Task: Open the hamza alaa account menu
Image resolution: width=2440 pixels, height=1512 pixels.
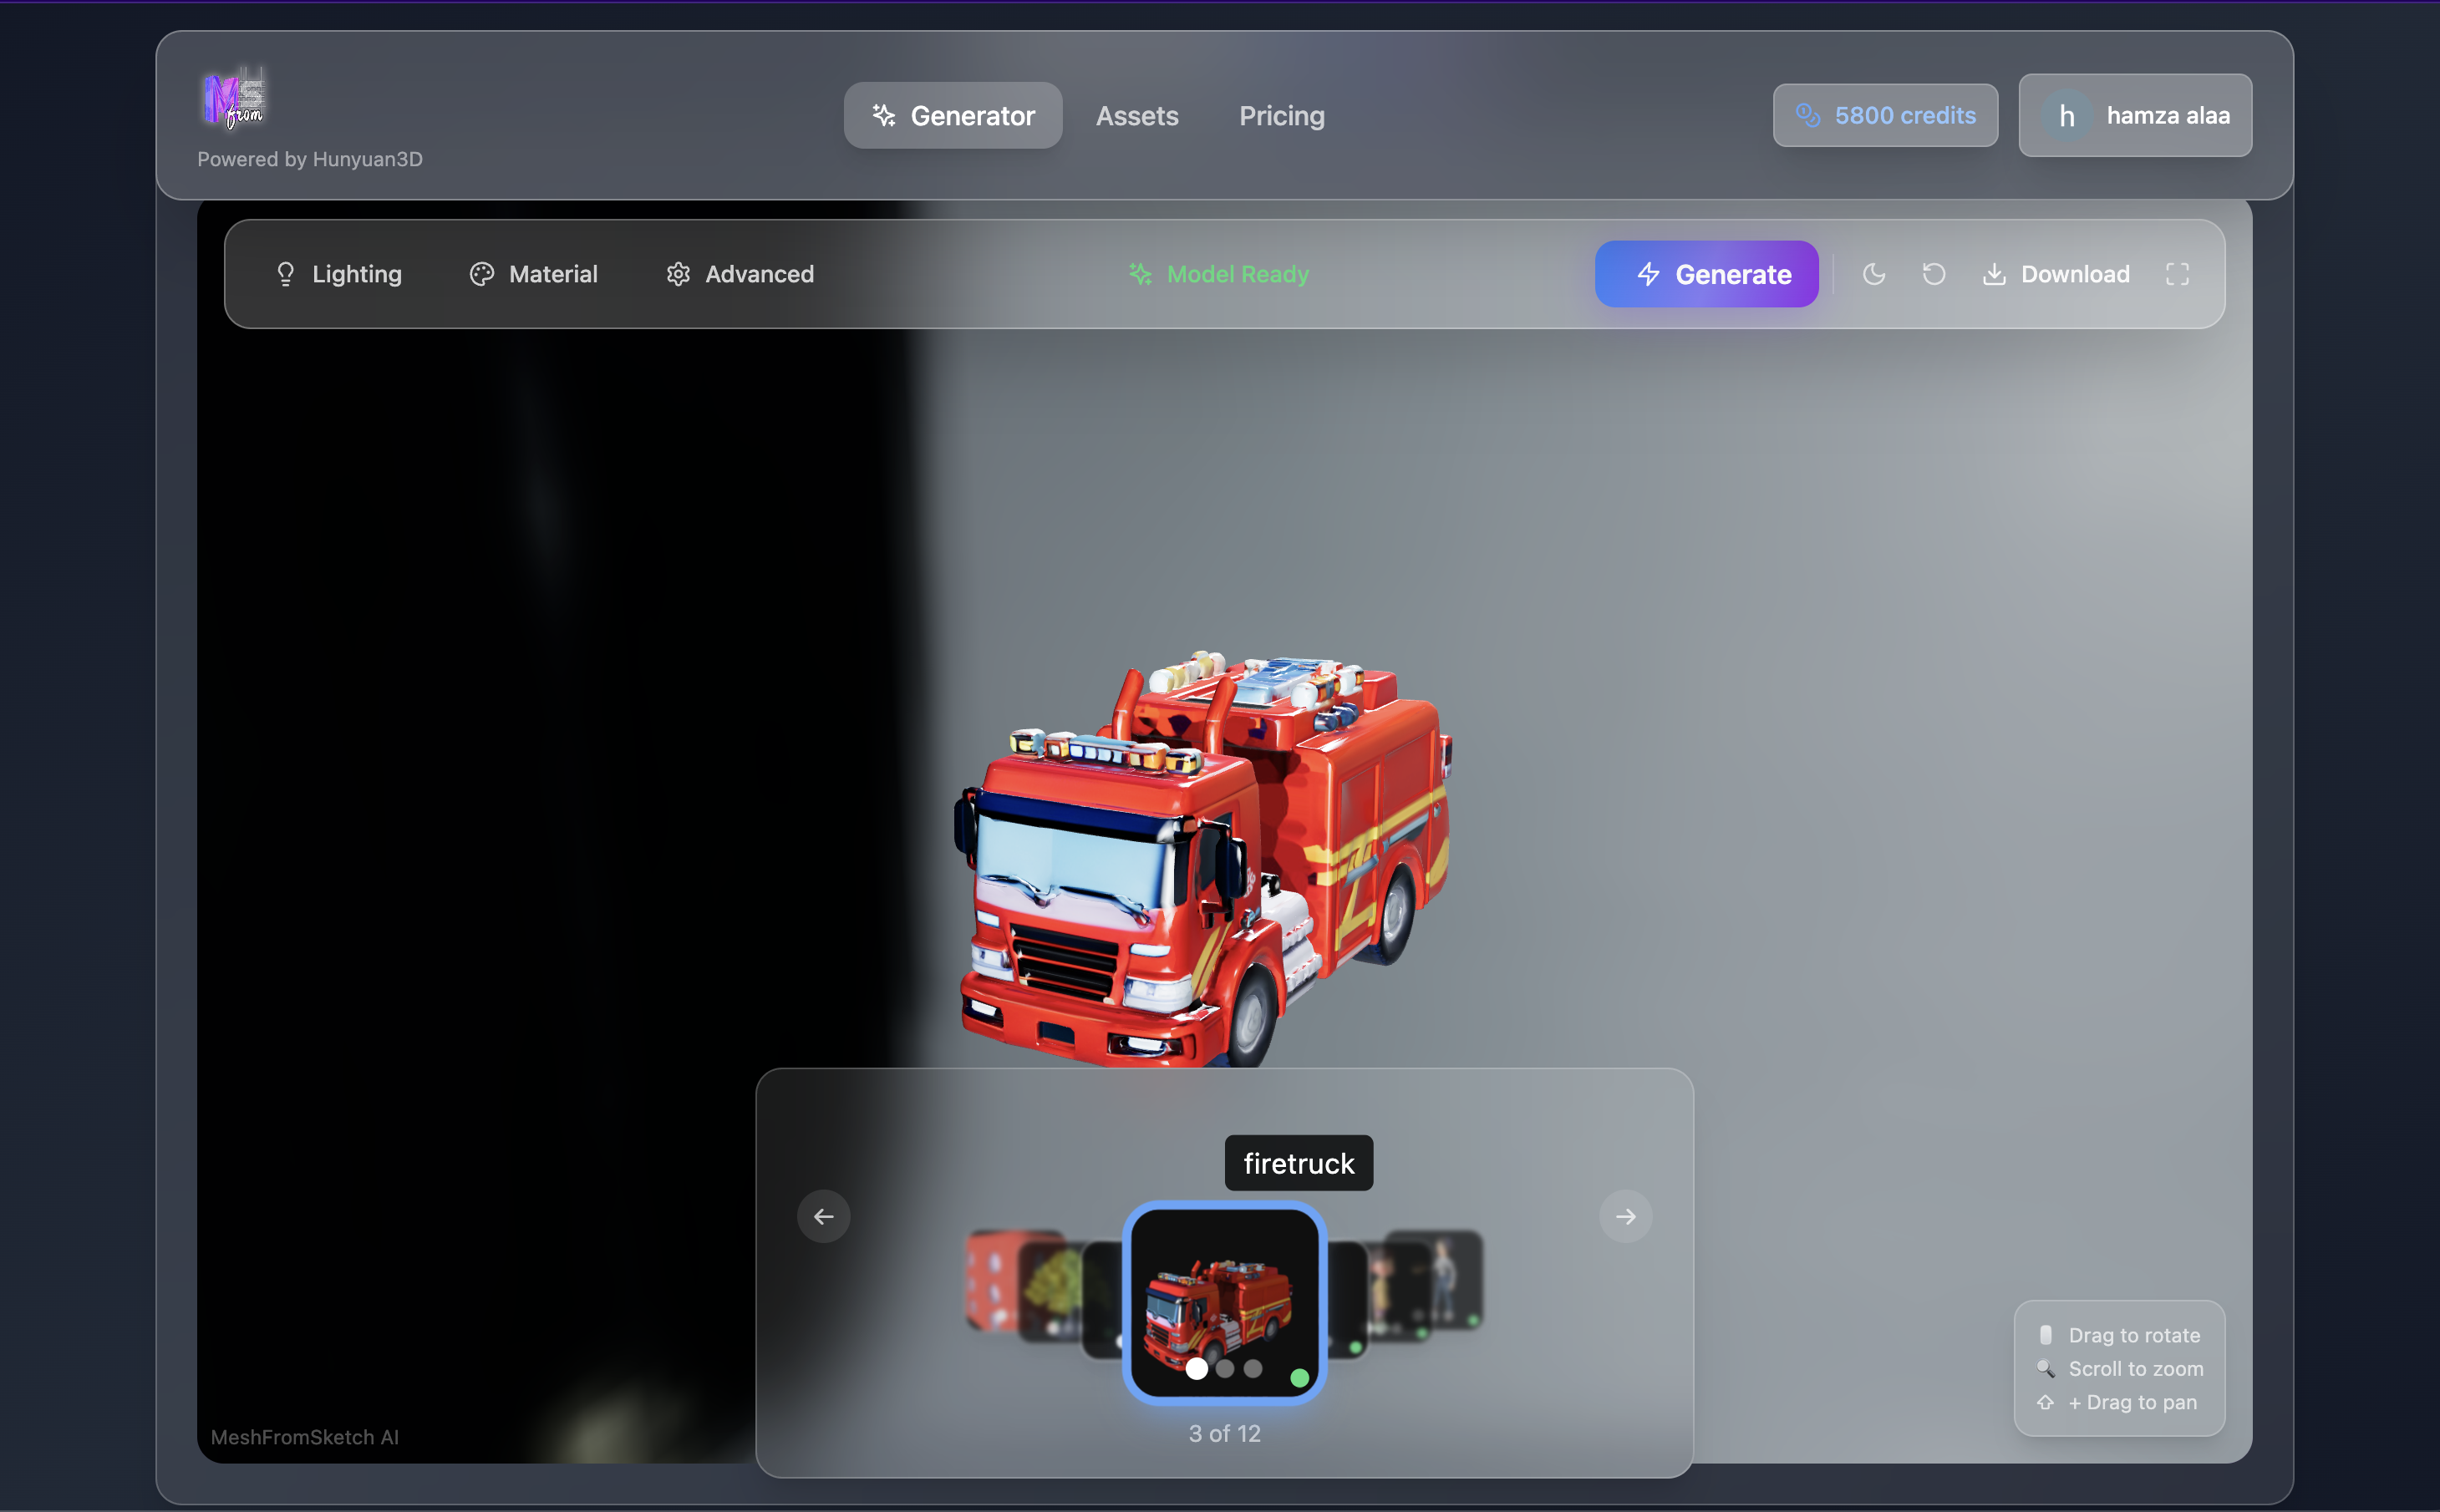Action: coord(2135,115)
